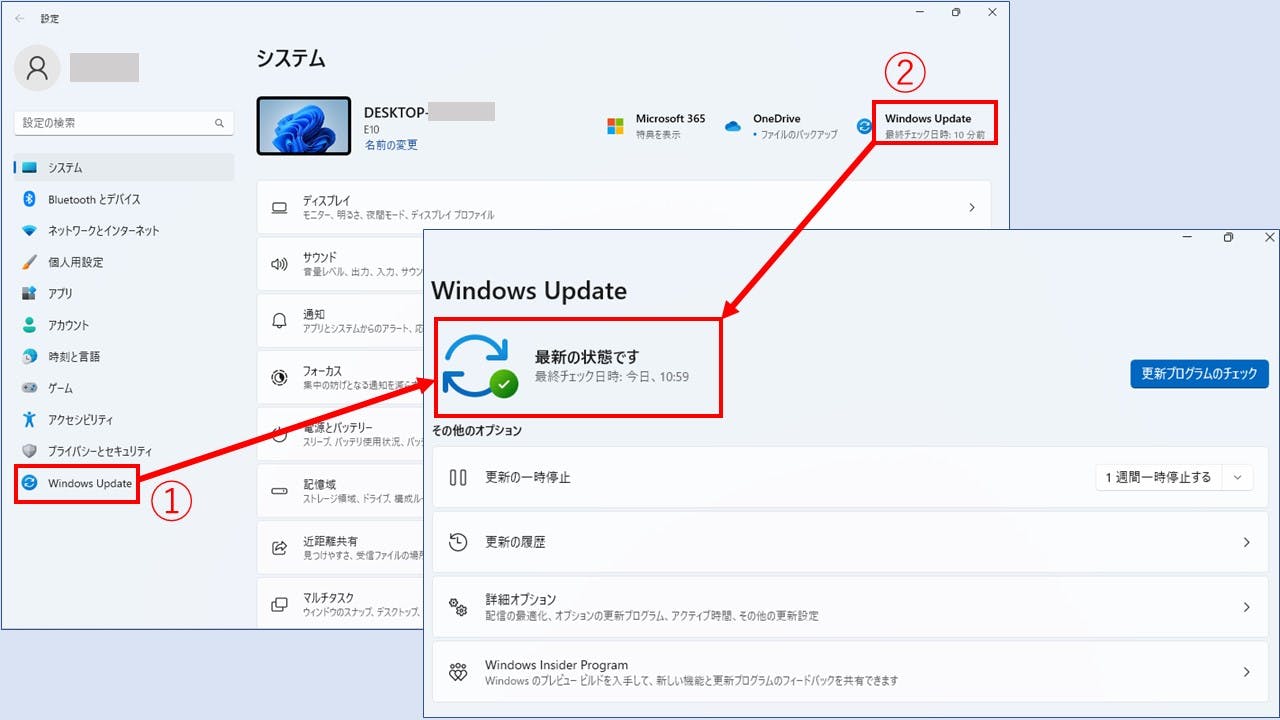The height and width of the screenshot is (720, 1280).
Task: Click in the 設定の検索 search field
Action: [x=124, y=123]
